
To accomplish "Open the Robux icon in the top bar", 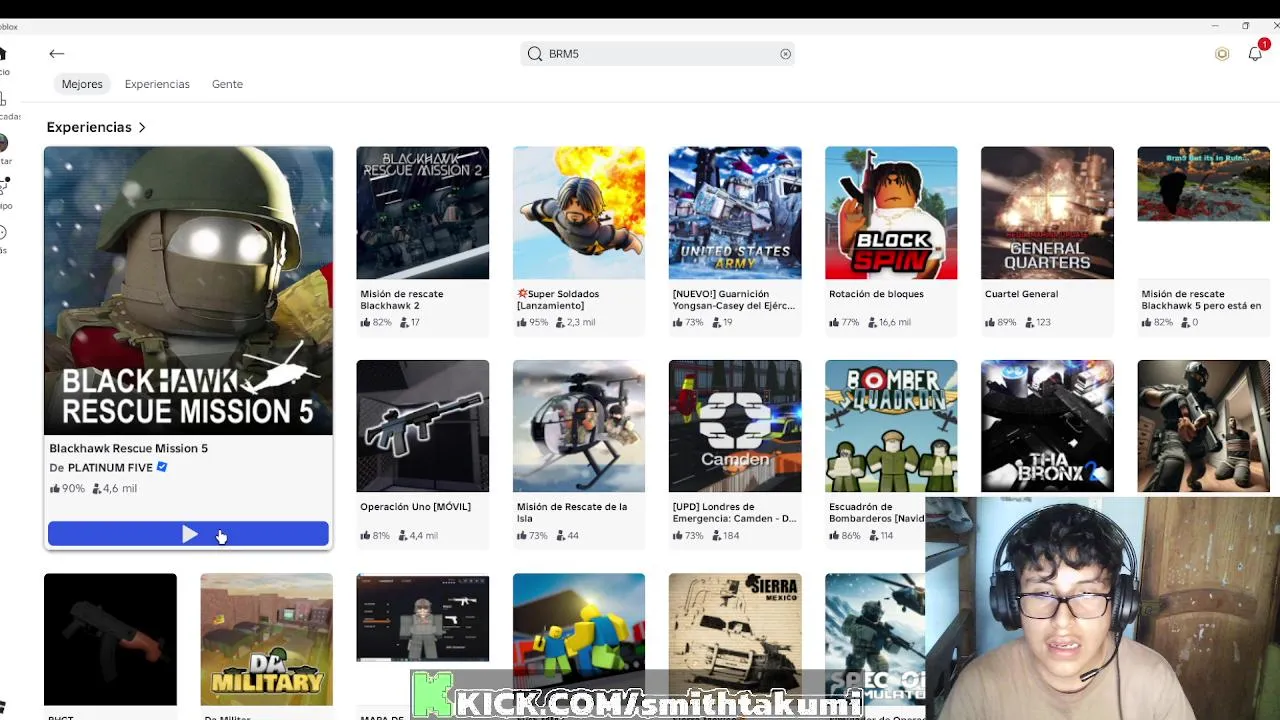I will (1222, 54).
